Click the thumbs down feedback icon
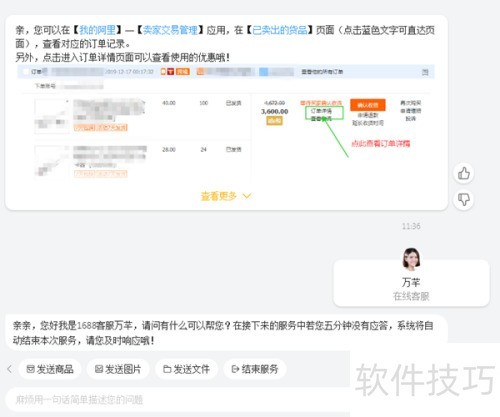Screen dimensions: 500x417 464,199
